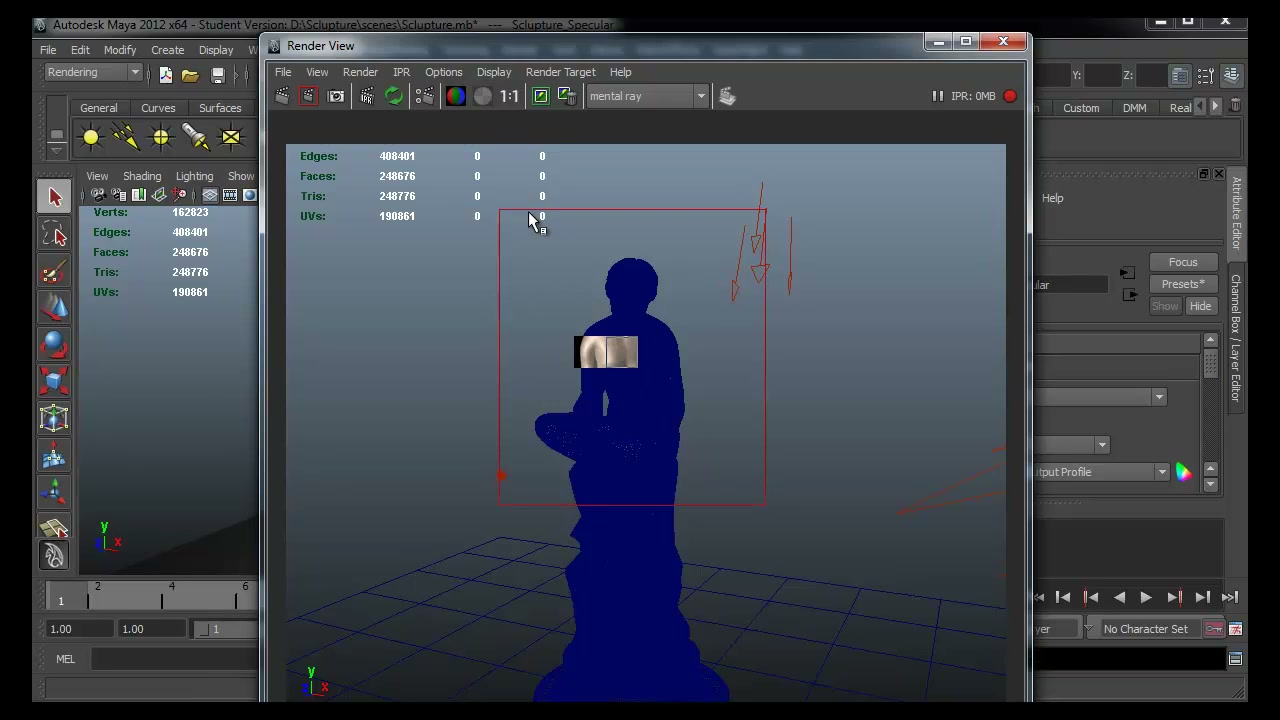
Task: Select the spot light shelf icon
Action: tap(196, 137)
